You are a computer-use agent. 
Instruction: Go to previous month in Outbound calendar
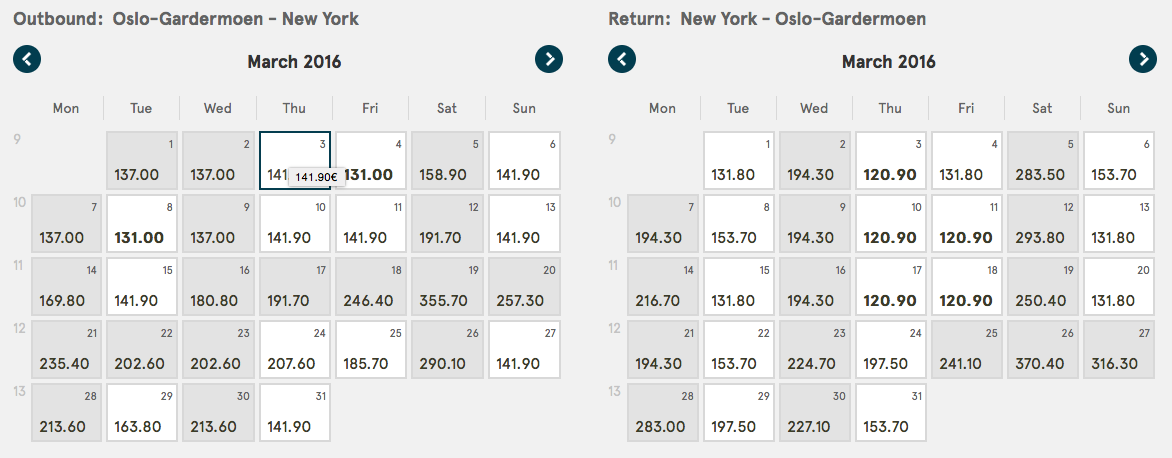[x=27, y=59]
